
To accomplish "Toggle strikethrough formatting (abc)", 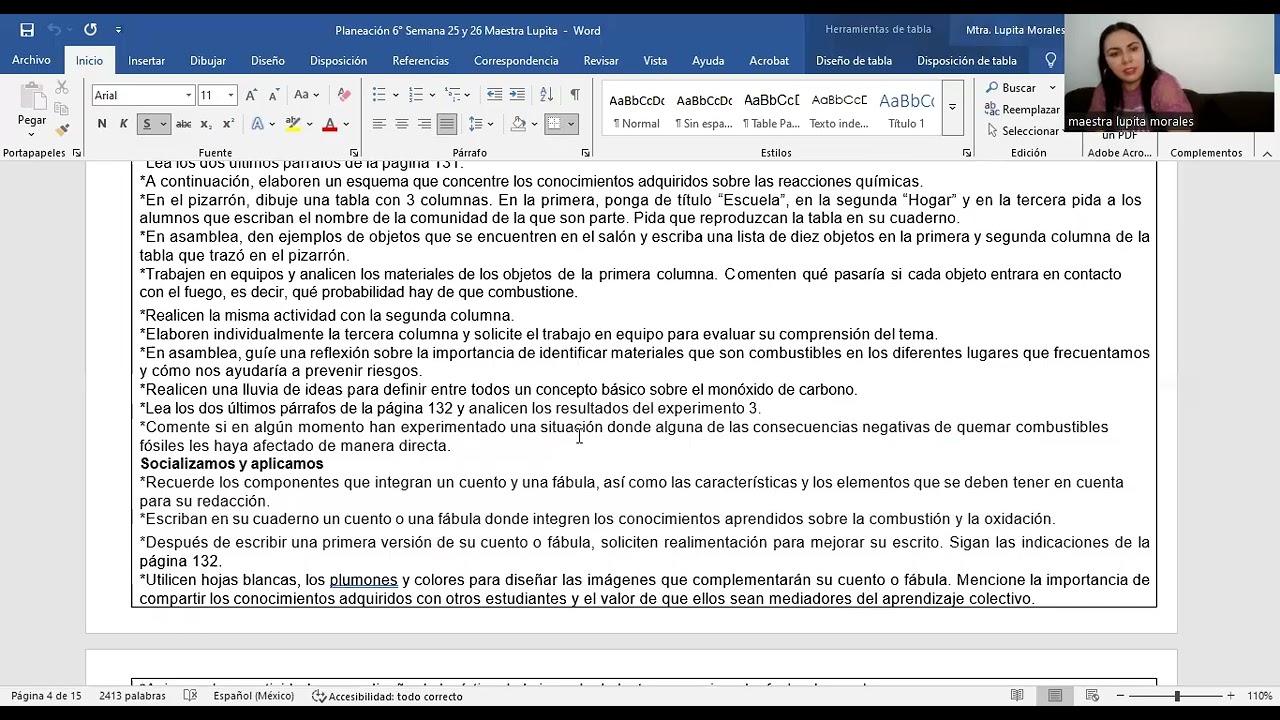I will click(183, 124).
